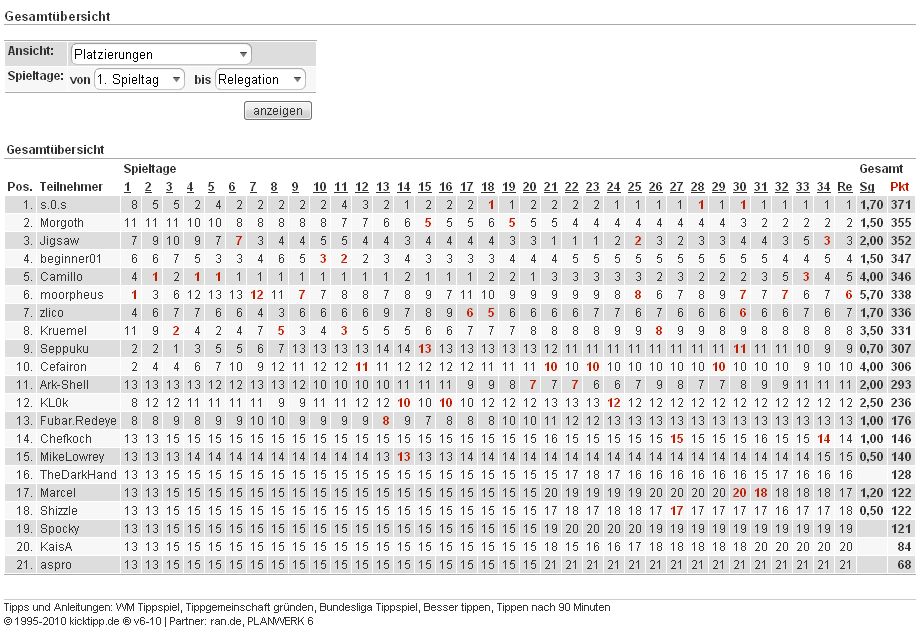The width and height of the screenshot is (924, 633).
Task: Open the 'von' Spieltag dropdown
Action: pos(139,80)
